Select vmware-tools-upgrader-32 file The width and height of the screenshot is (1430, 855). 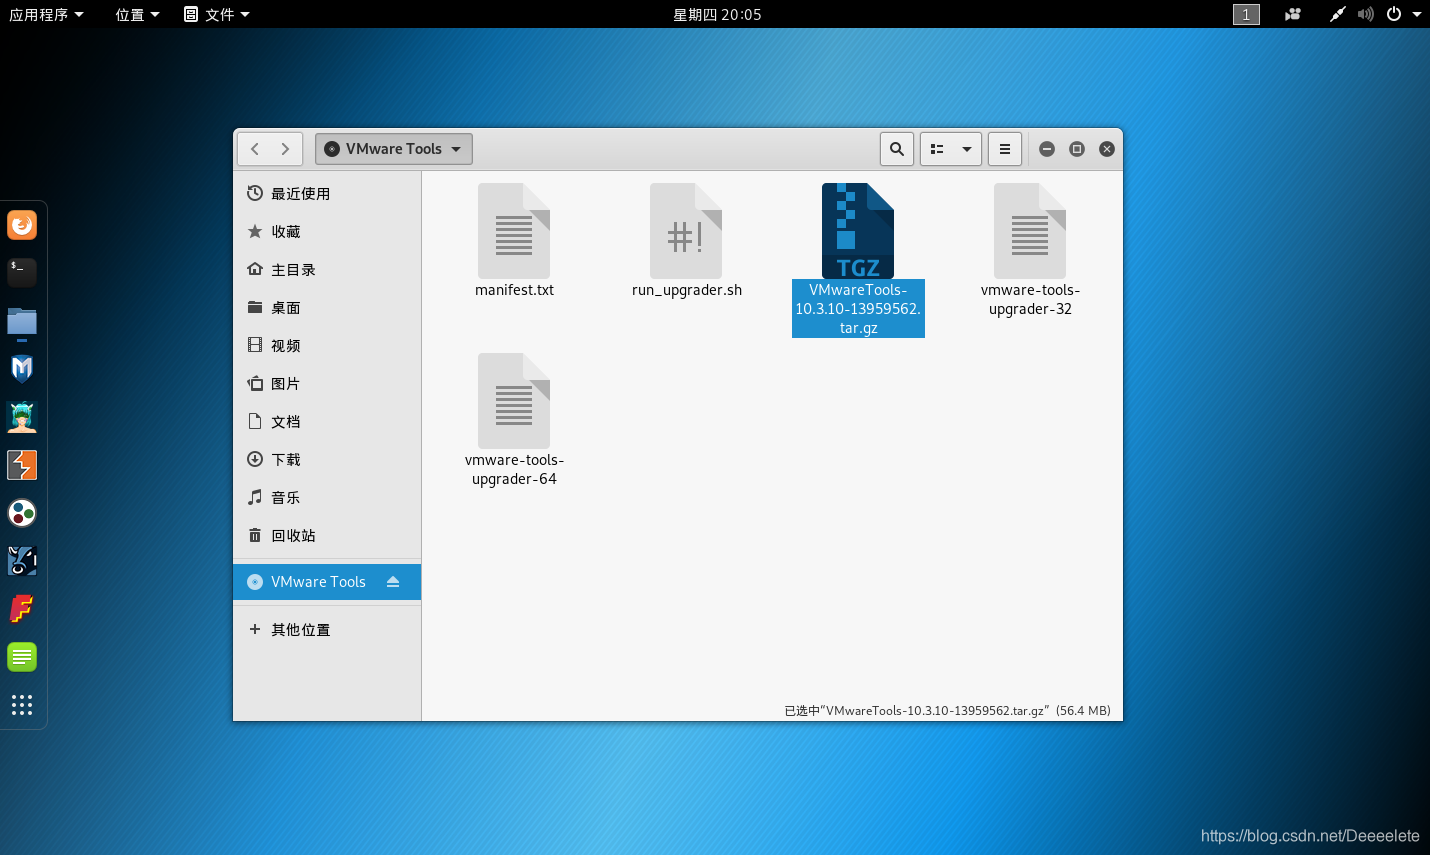[x=1030, y=250]
